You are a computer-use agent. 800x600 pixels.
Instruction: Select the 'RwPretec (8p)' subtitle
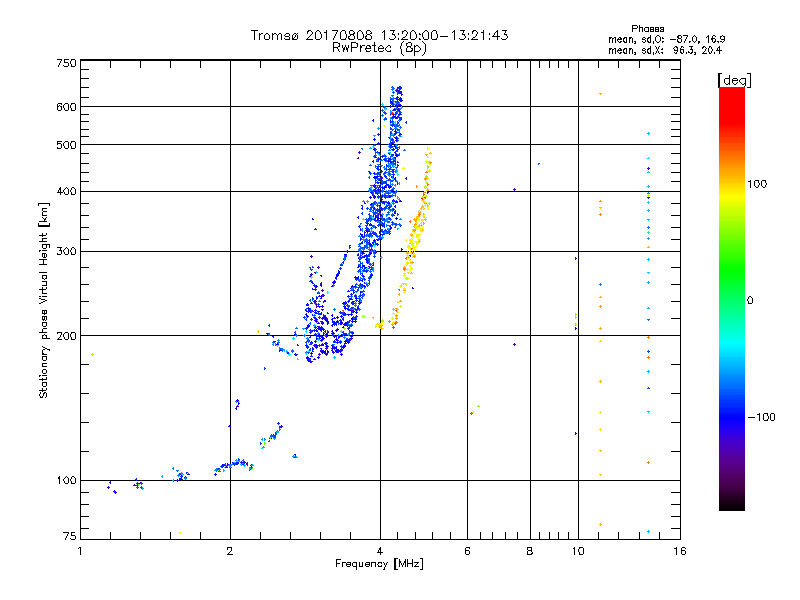[379, 48]
